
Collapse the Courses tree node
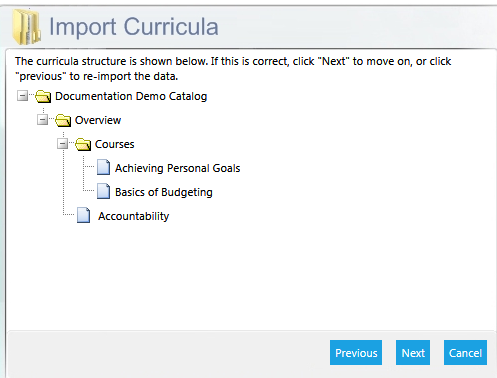point(62,144)
